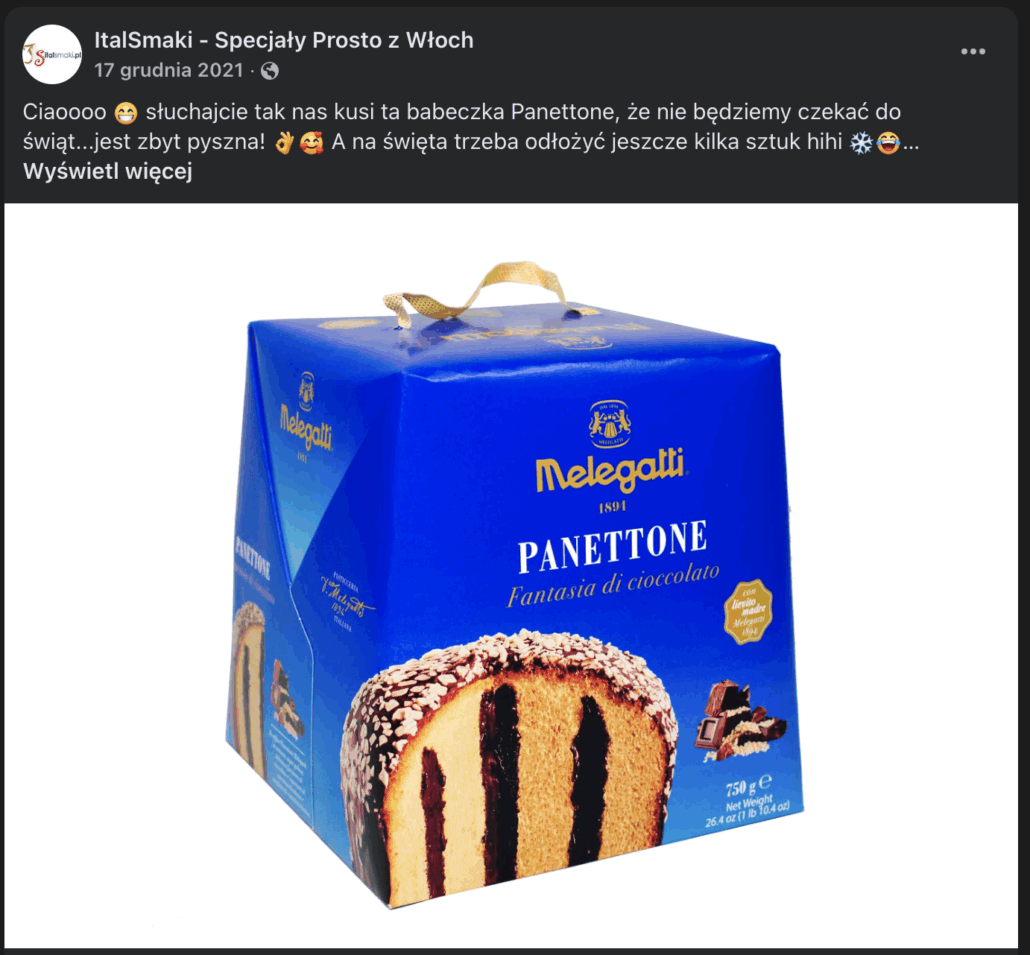Click the public globe privacy icon

[270, 71]
